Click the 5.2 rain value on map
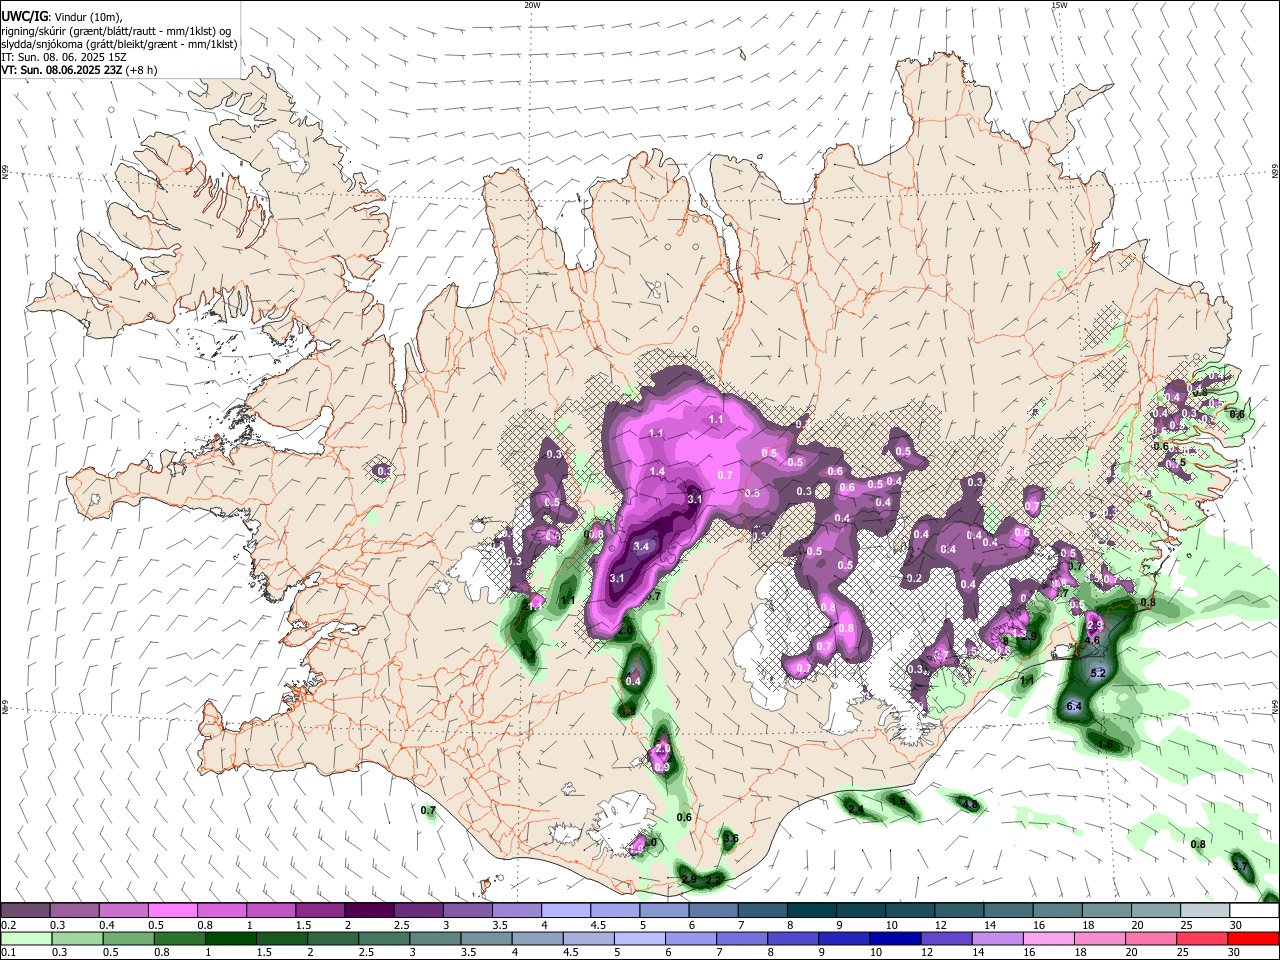The width and height of the screenshot is (1280, 960). tap(1098, 673)
